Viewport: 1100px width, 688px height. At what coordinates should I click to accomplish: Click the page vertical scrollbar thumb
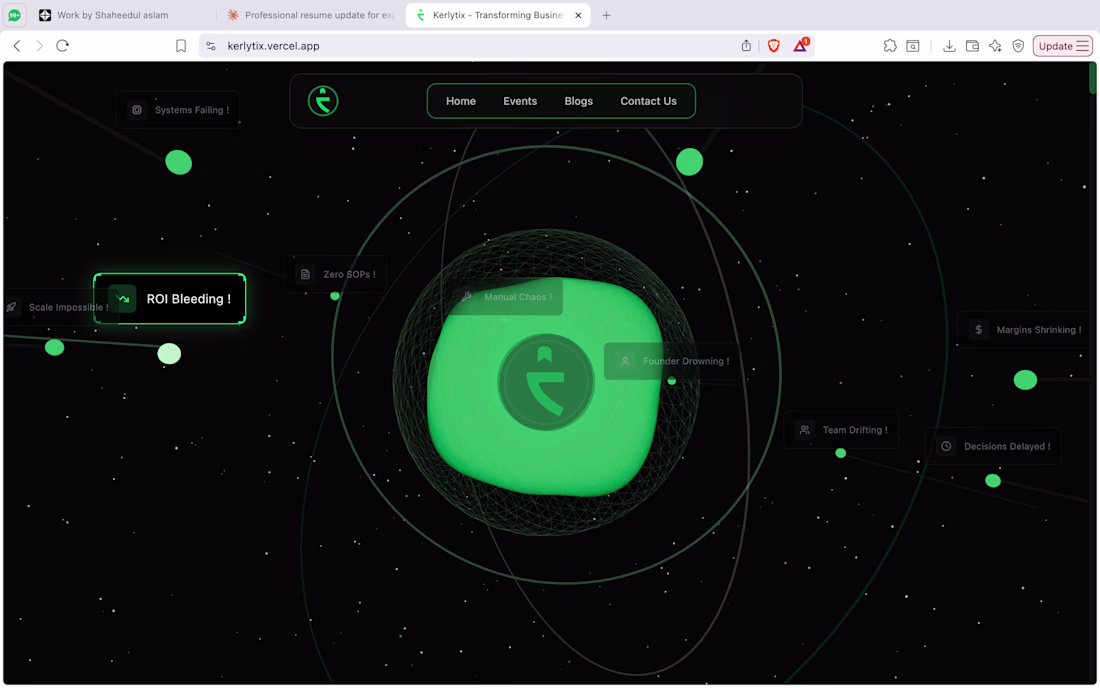1092,79
